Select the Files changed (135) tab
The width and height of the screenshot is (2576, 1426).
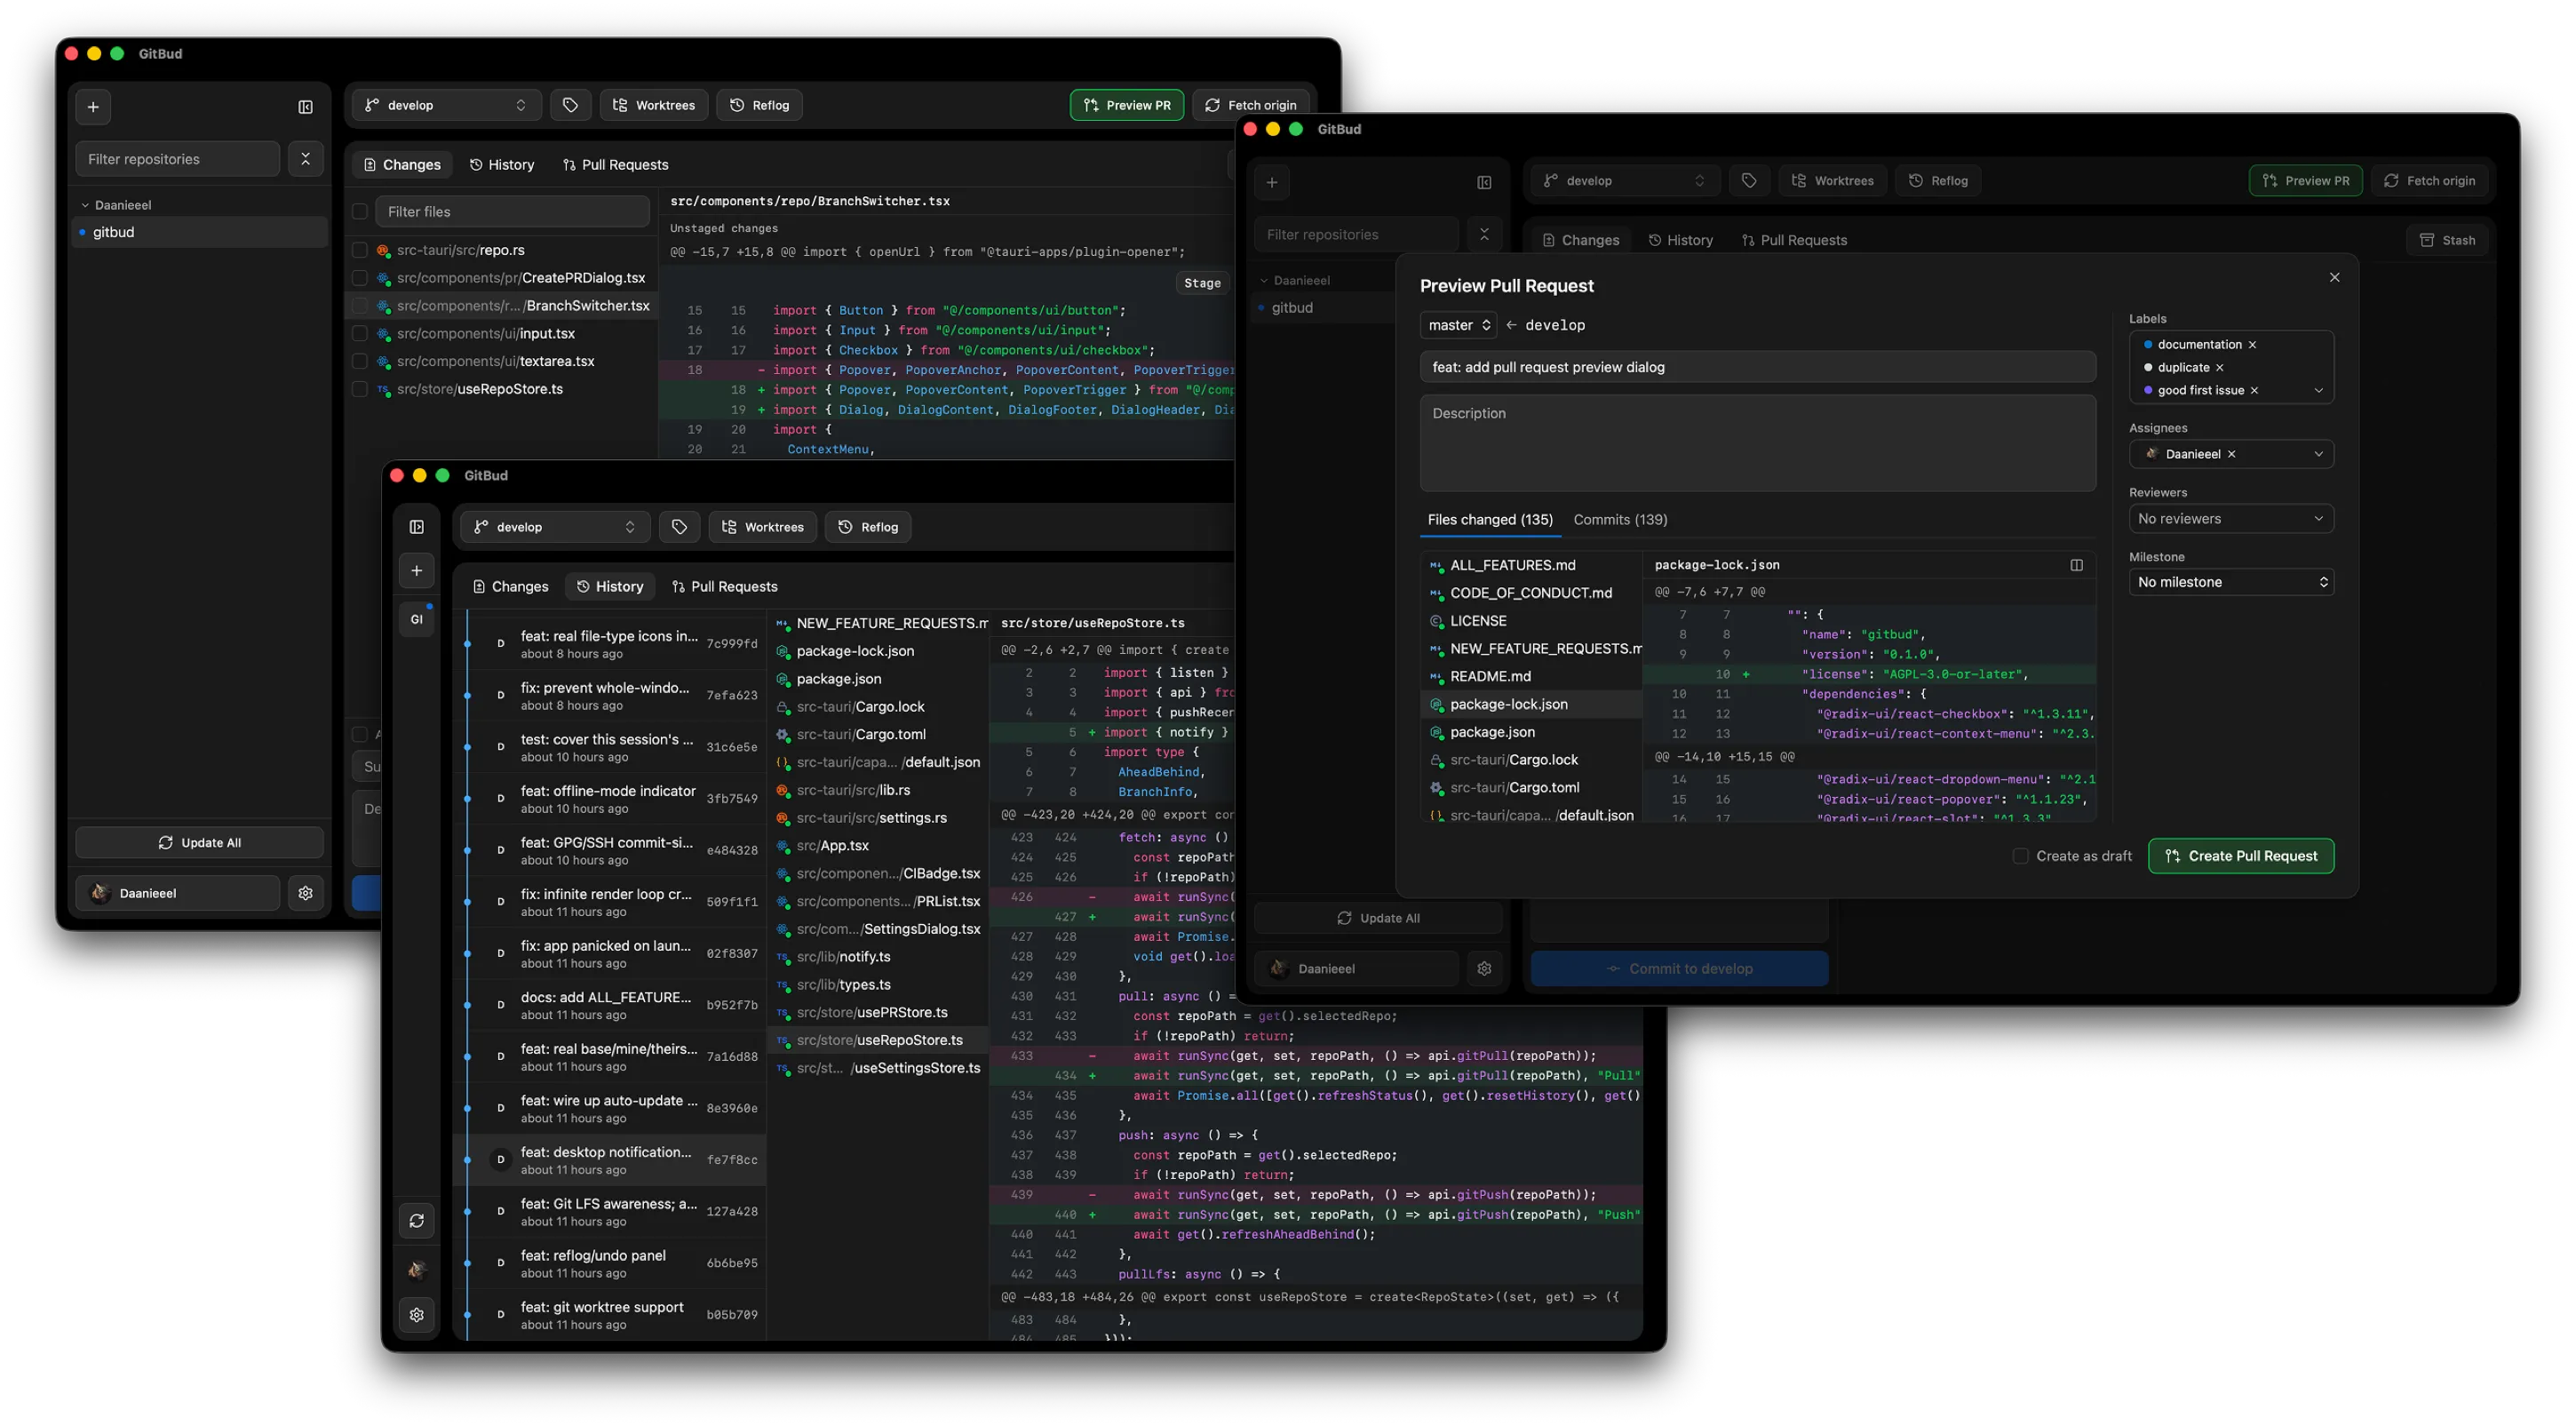click(1490, 520)
